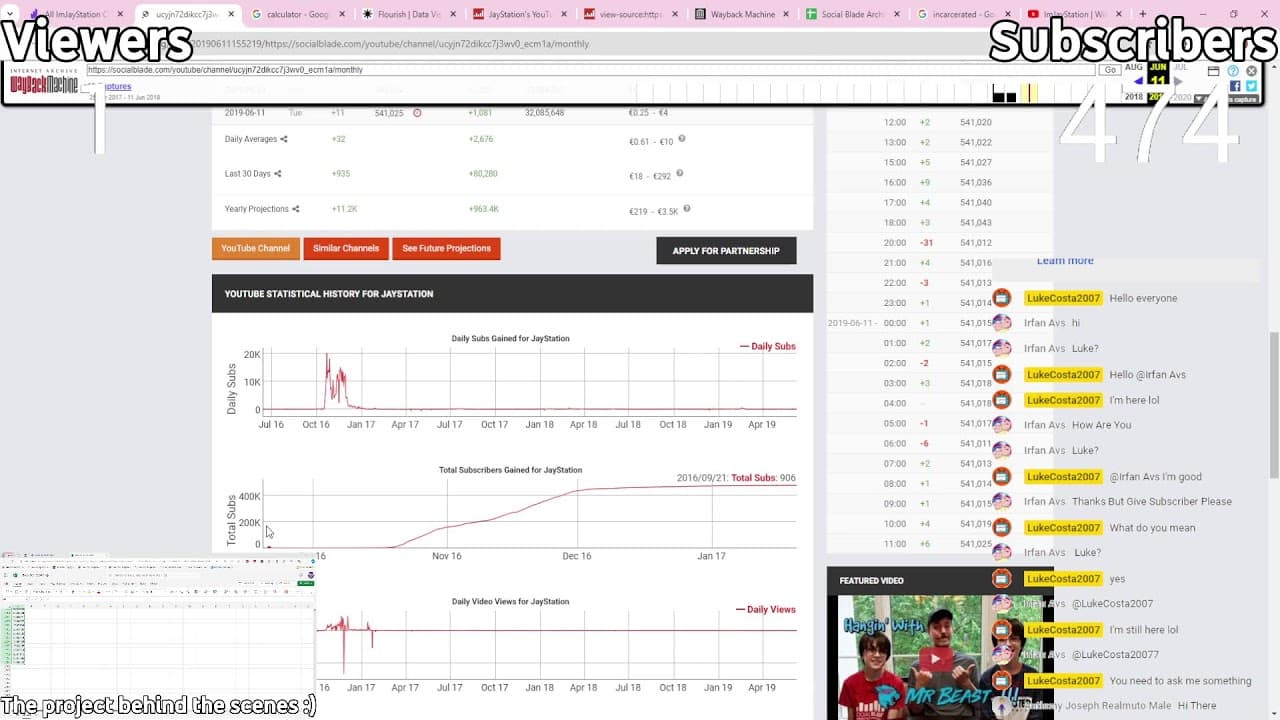This screenshot has width=1280, height=720.
Task: Toggle the Daily Subs legend on subs chart
Action: pos(768,346)
